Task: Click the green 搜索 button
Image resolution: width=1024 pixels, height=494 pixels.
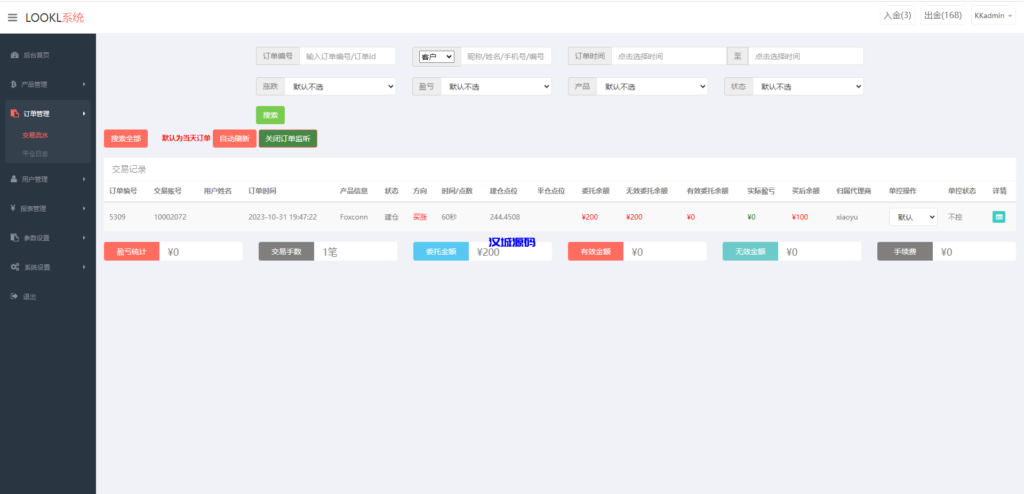Action: (270, 115)
